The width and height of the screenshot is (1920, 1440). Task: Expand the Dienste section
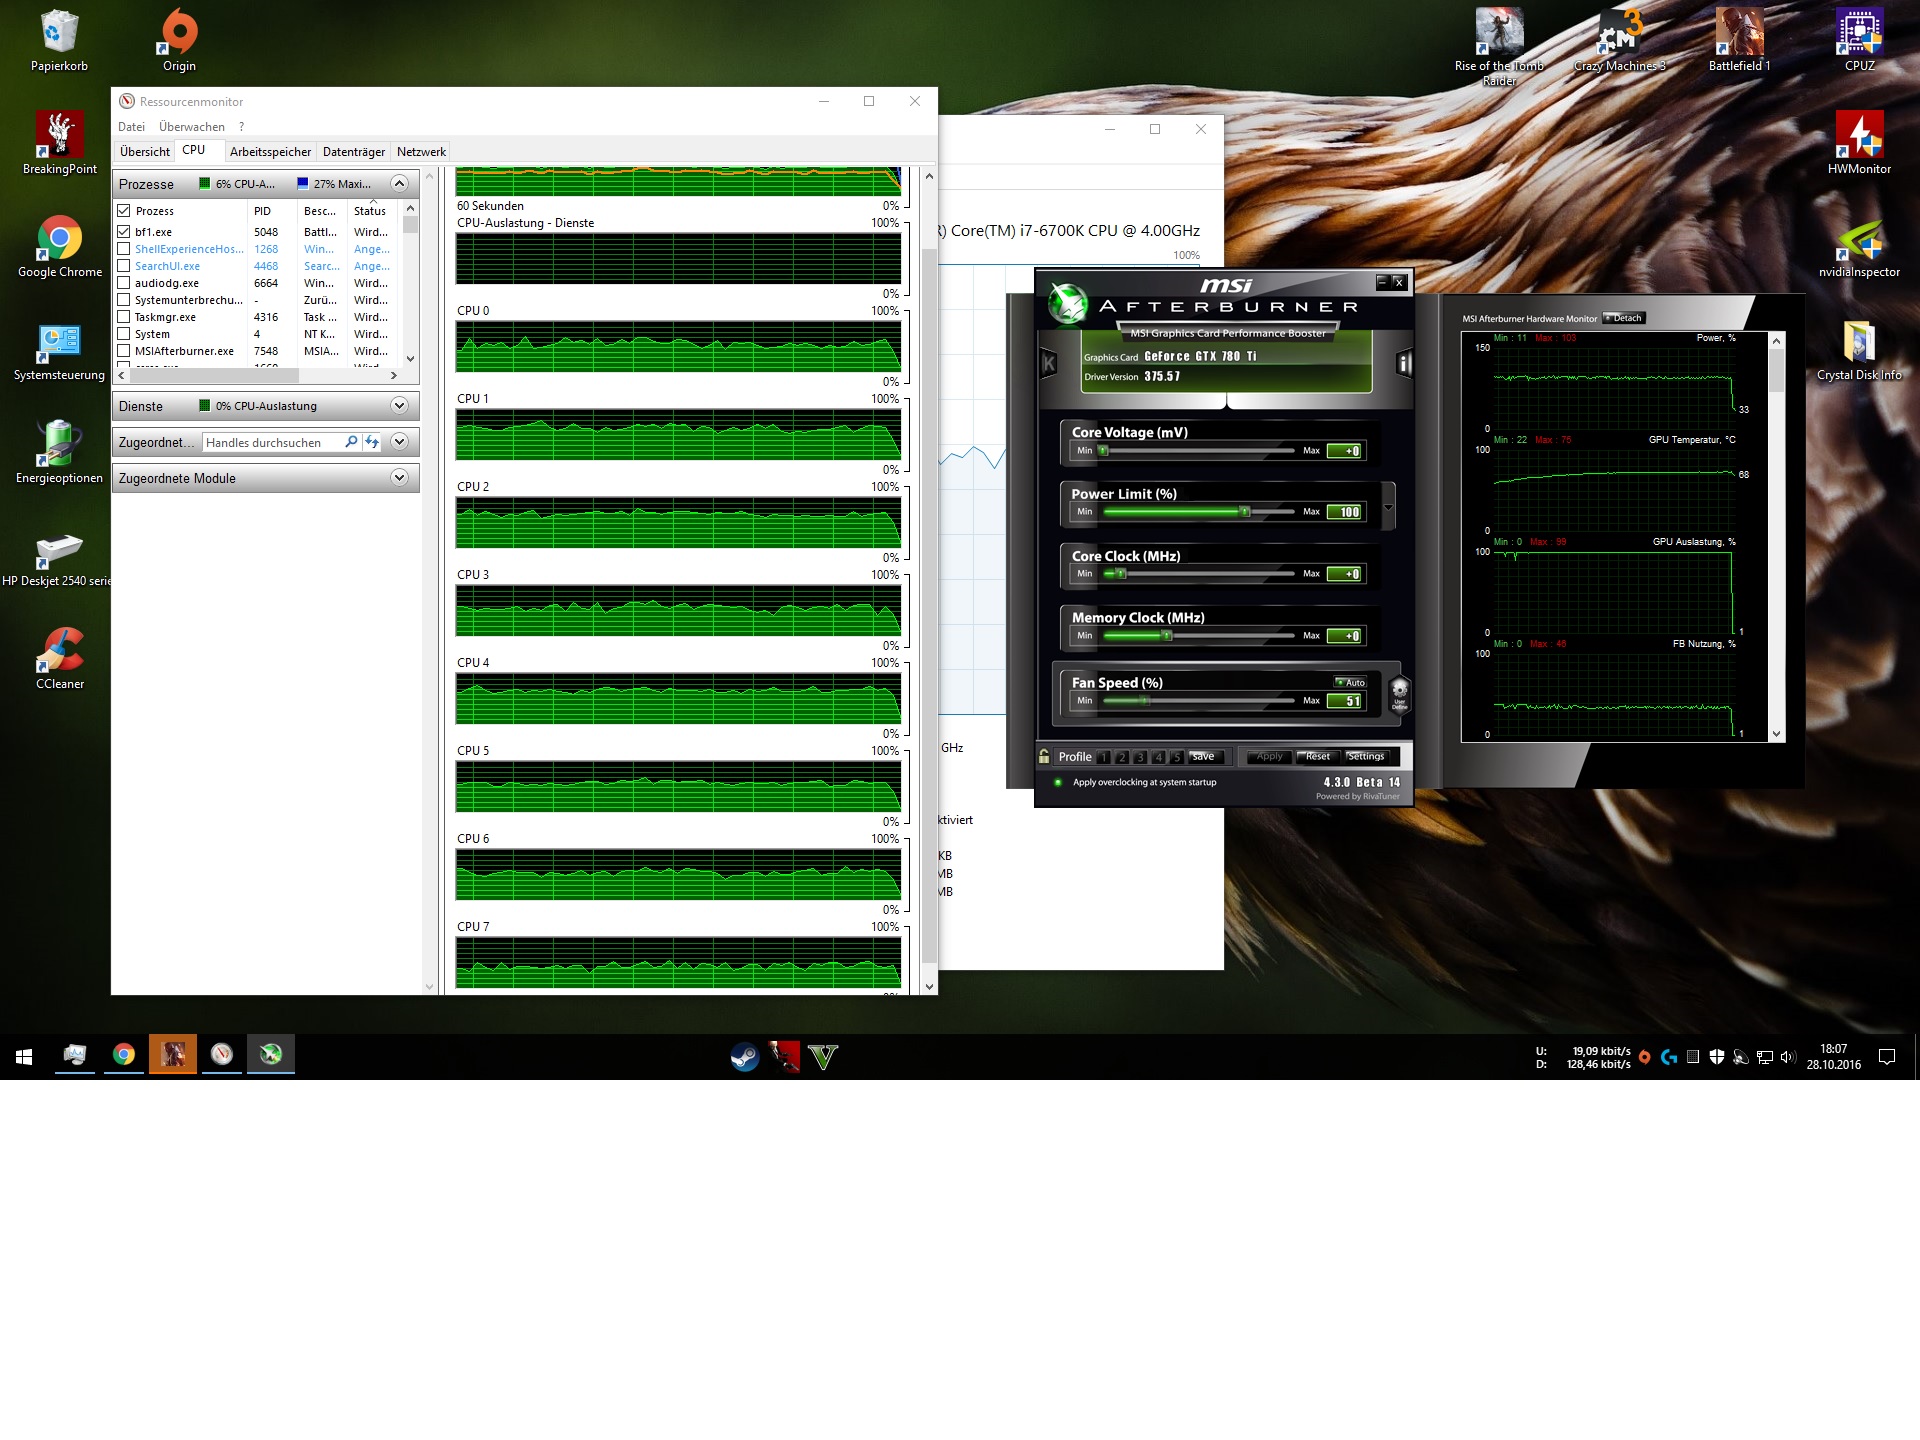pyautogui.click(x=399, y=406)
